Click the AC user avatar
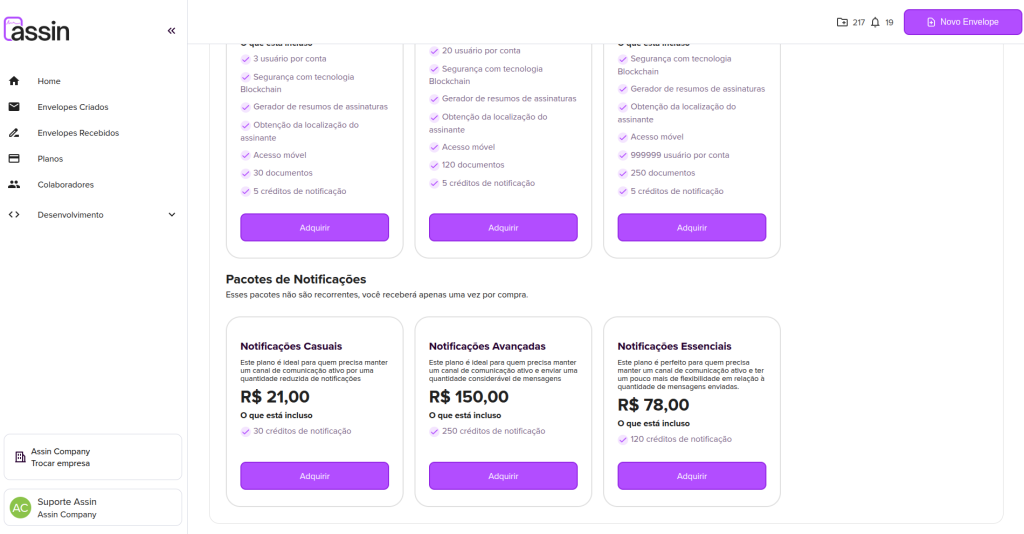This screenshot has width=1024, height=534. (20, 508)
